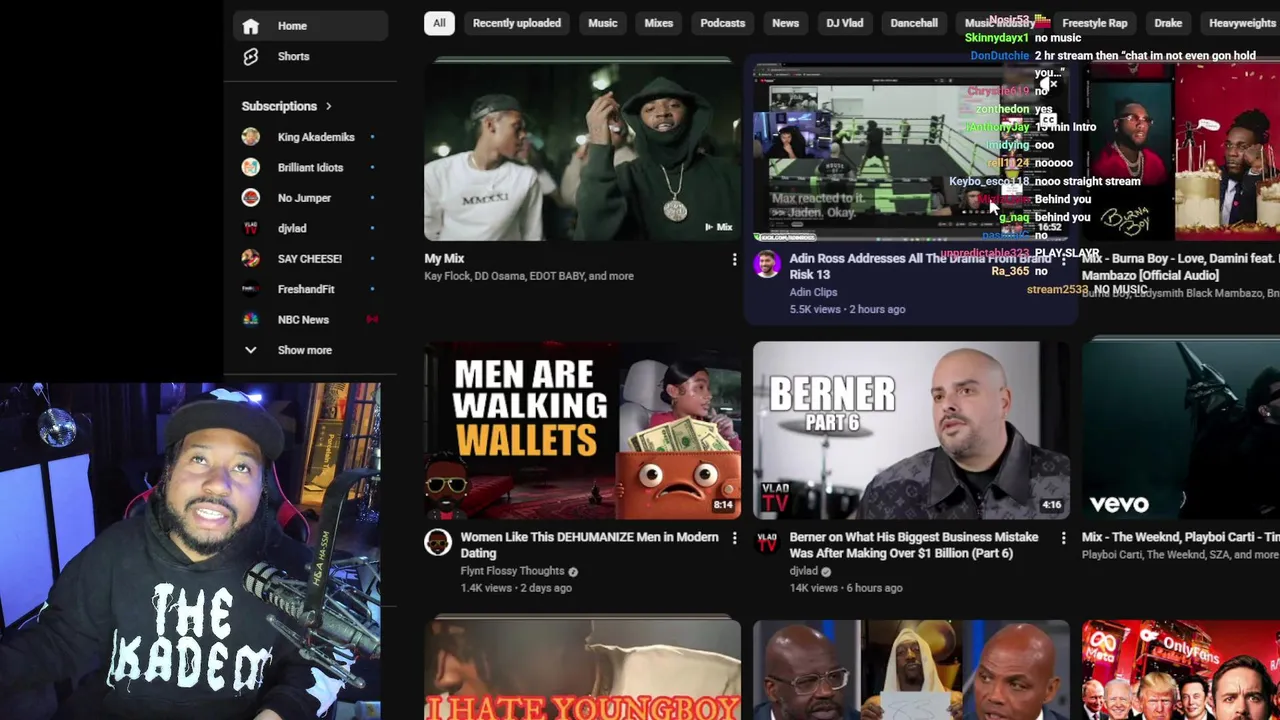Click VladTV avatar beside Berner video
Screen dimensions: 1280x720
[x=767, y=542]
